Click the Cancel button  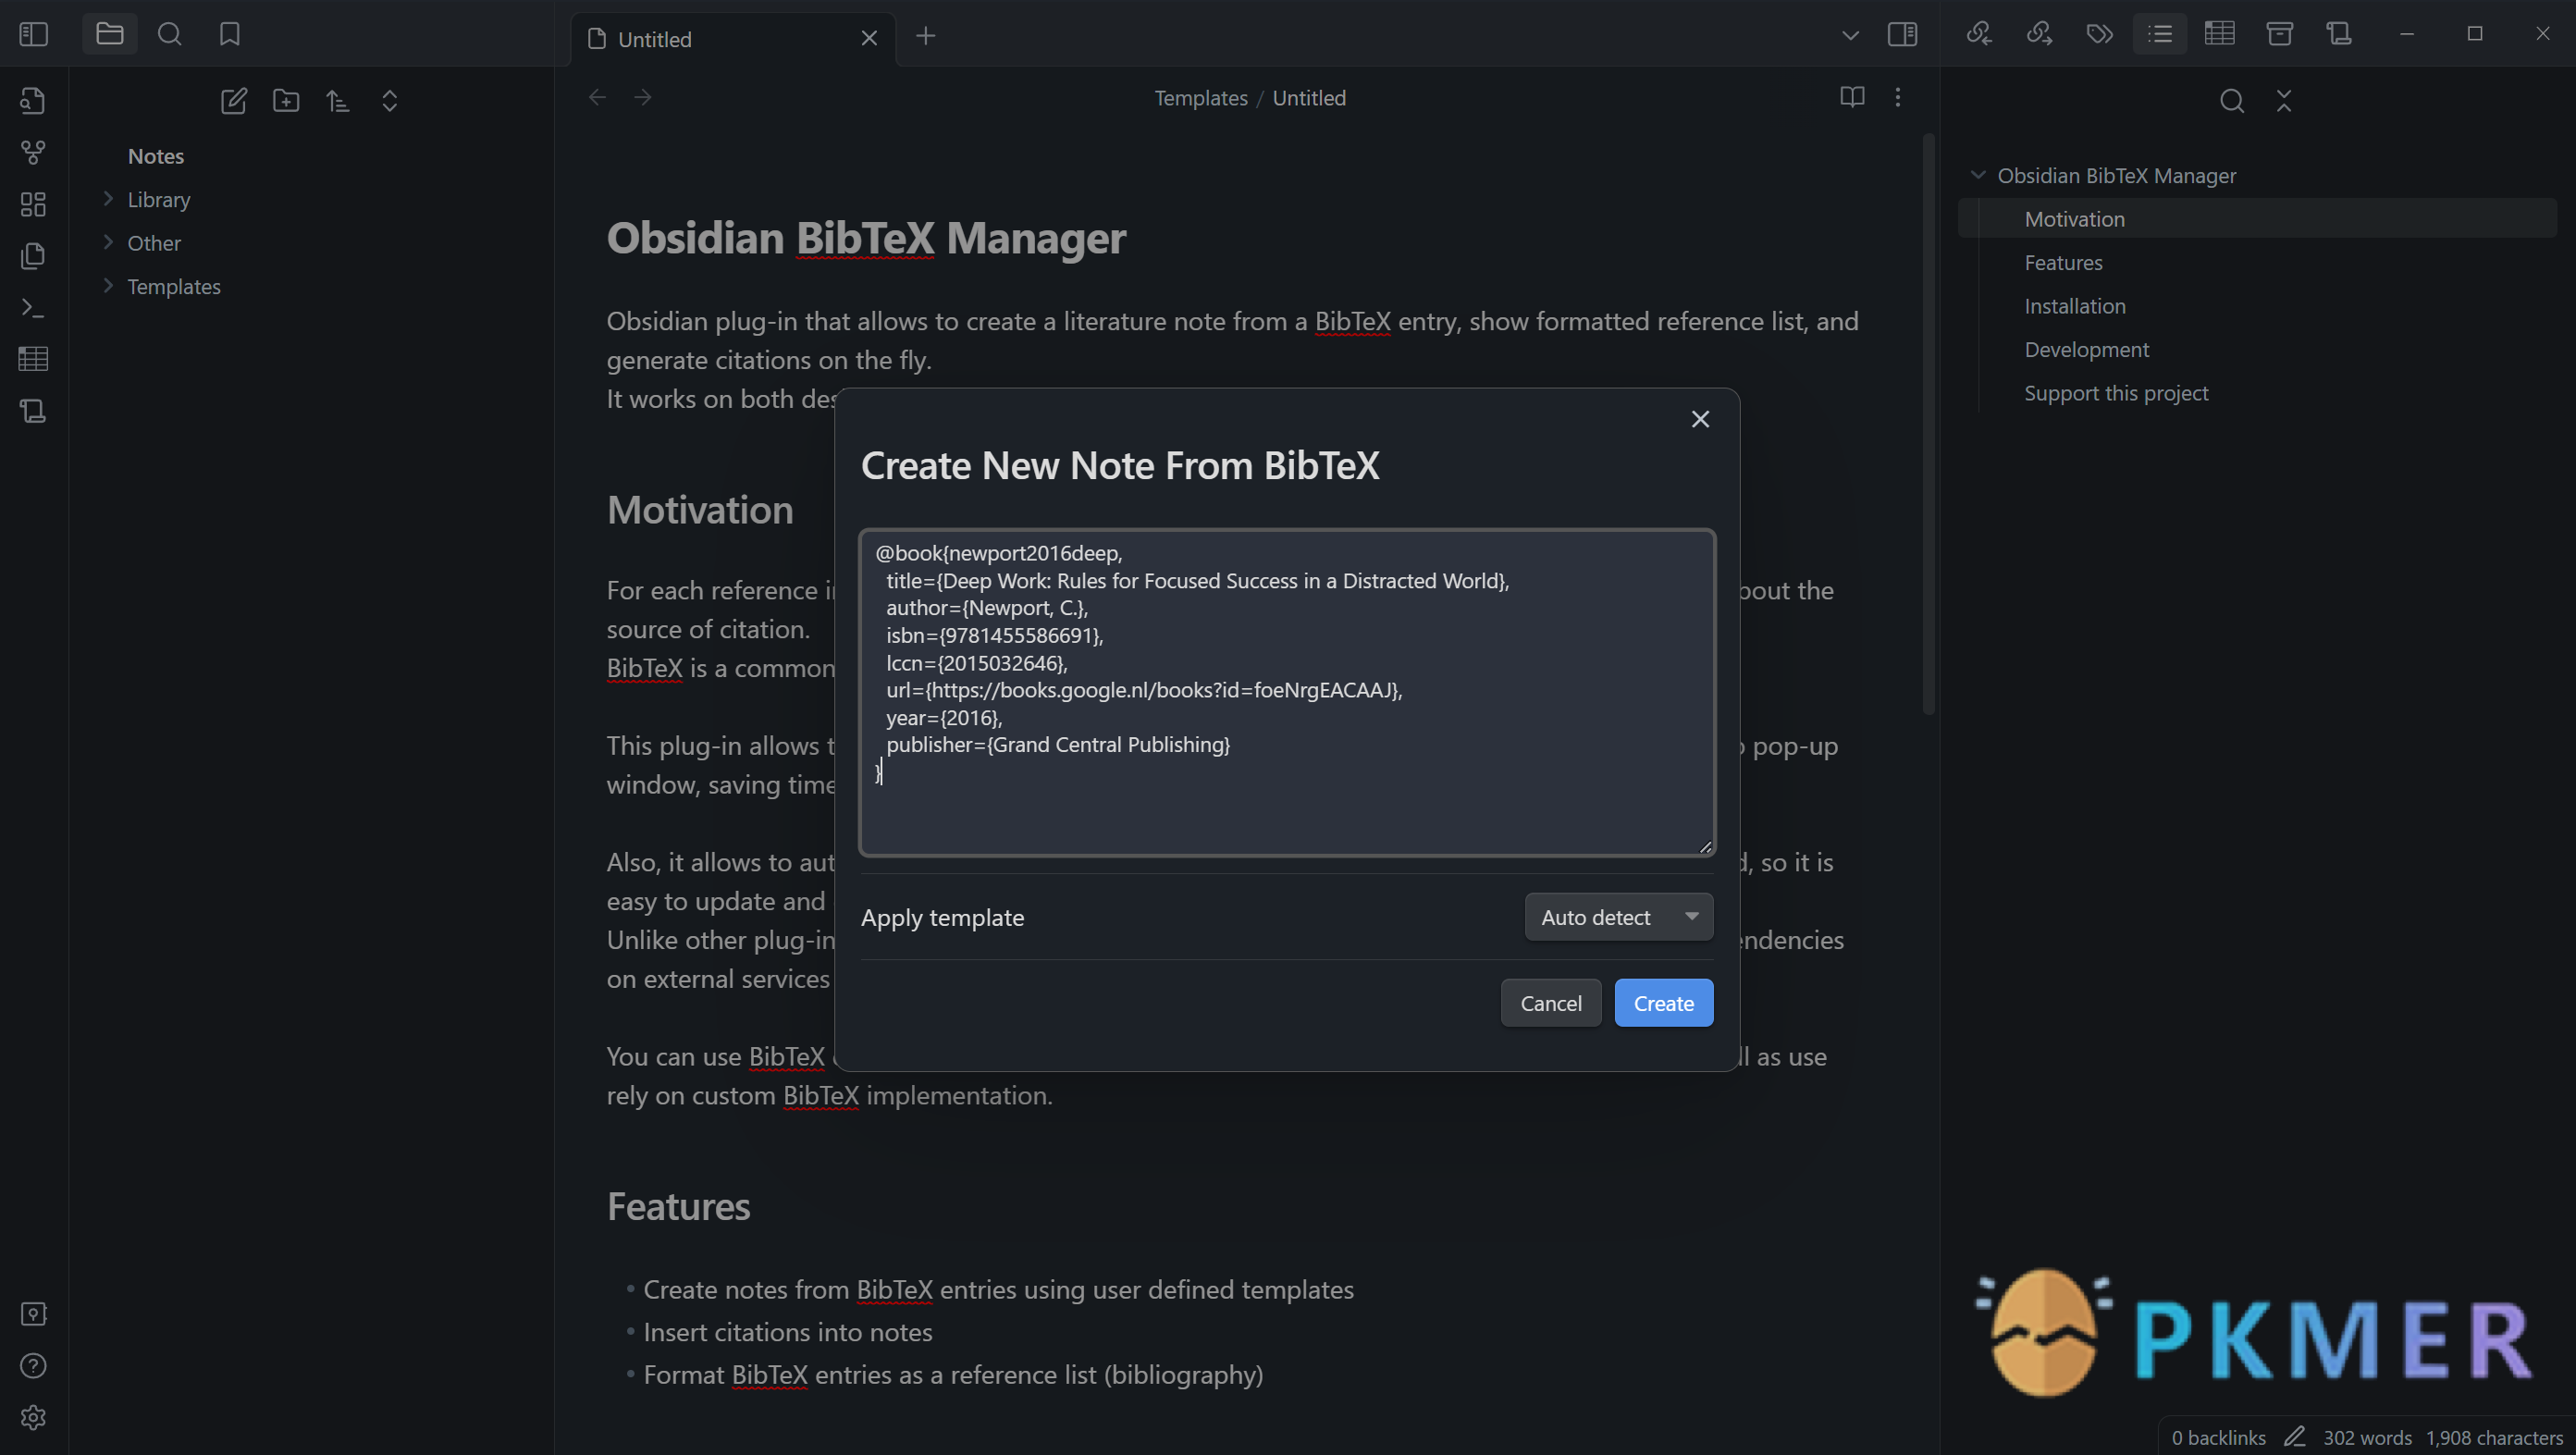1551,1003
